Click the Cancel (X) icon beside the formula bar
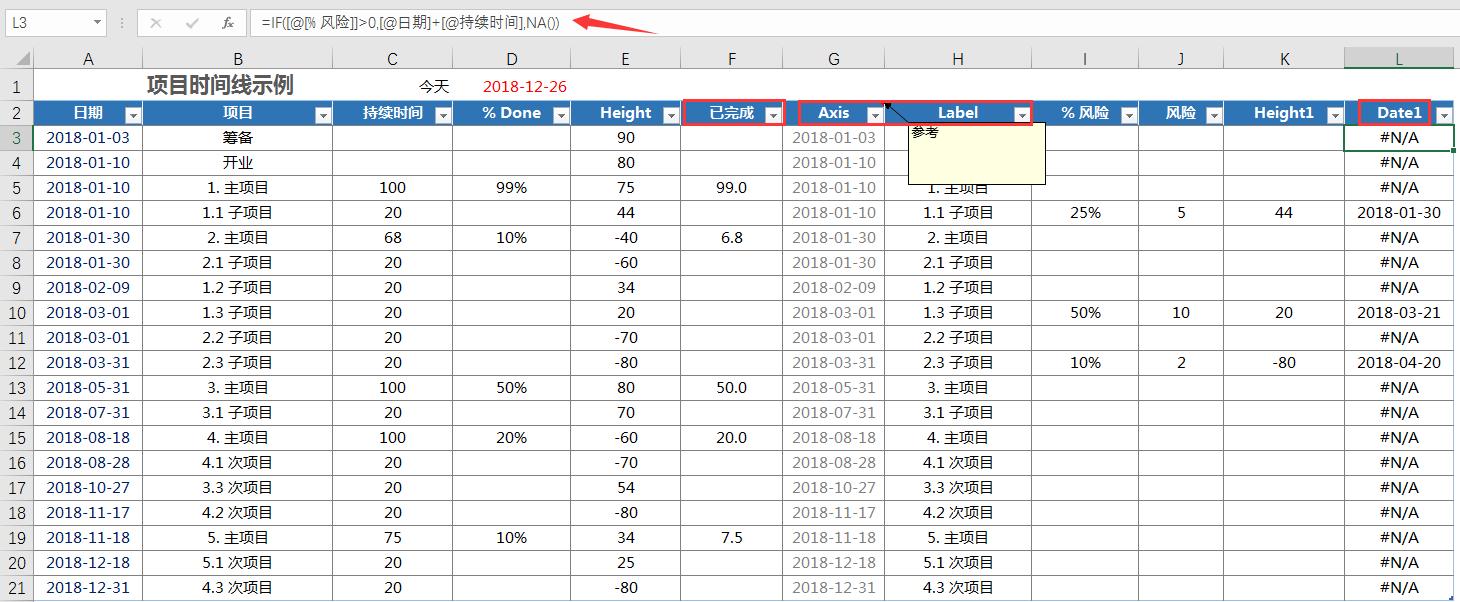The height and width of the screenshot is (602, 1460). [x=157, y=21]
